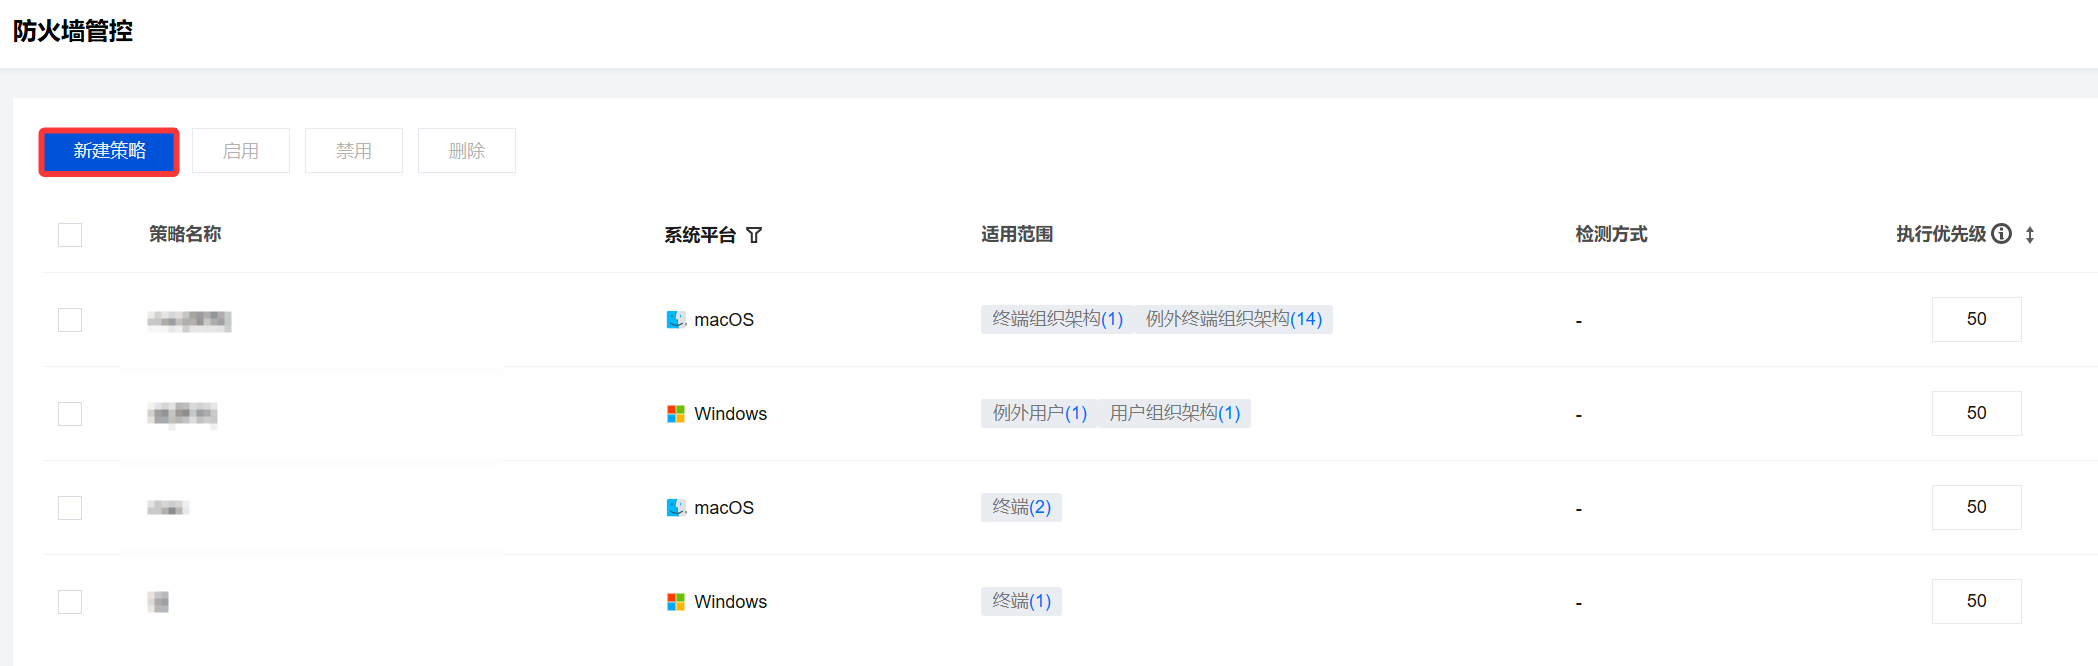The height and width of the screenshot is (666, 2098).
Task: Edit priority field in 终端组织架构(1) row
Action: [1977, 319]
